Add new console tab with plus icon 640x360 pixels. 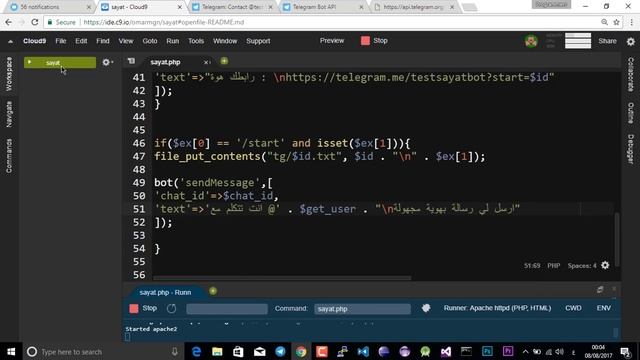[x=213, y=291]
